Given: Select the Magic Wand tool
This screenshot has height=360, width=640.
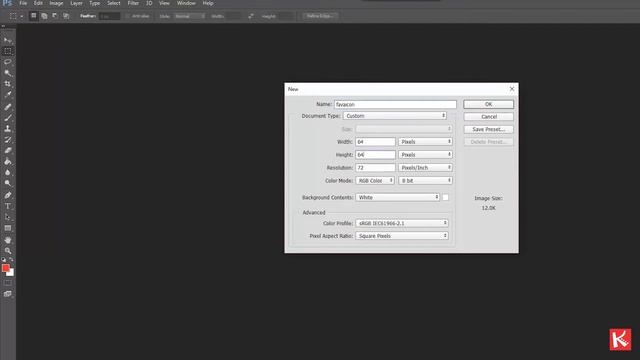Looking at the screenshot, I should coord(8,73).
